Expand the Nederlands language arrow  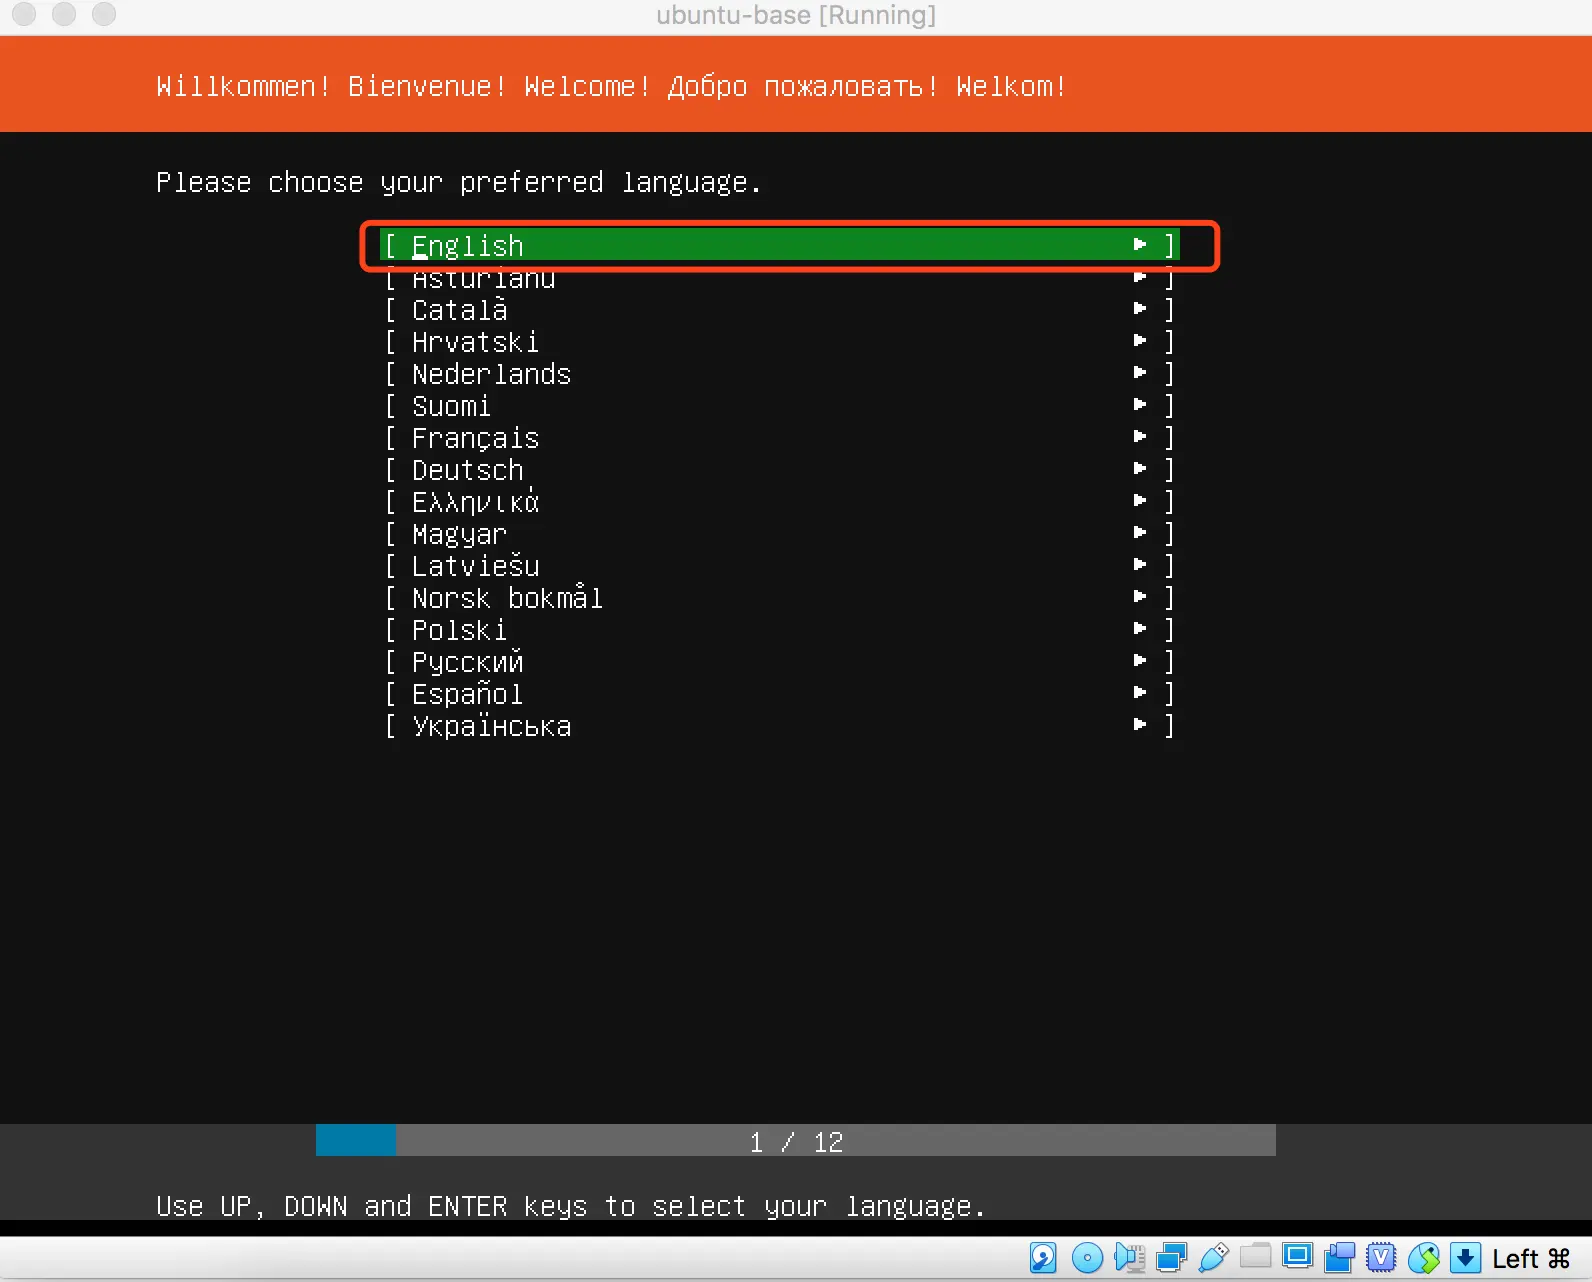(1140, 373)
